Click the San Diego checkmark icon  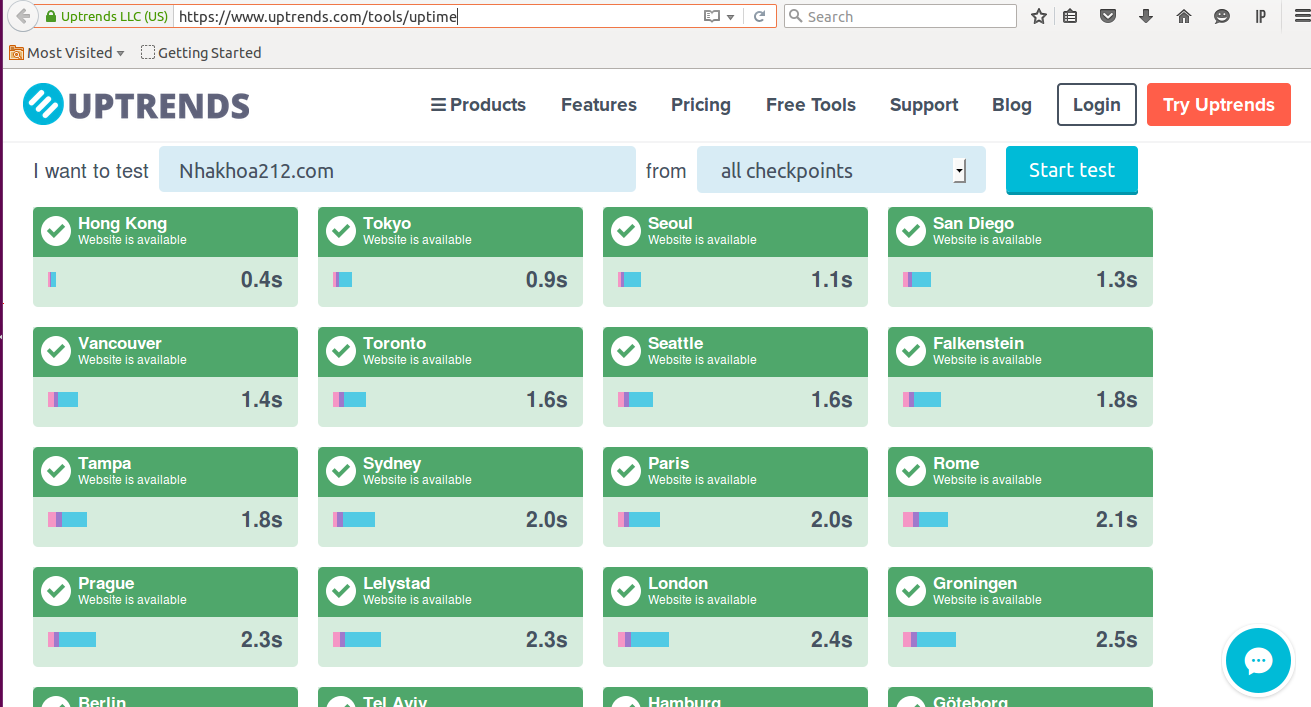(x=911, y=231)
